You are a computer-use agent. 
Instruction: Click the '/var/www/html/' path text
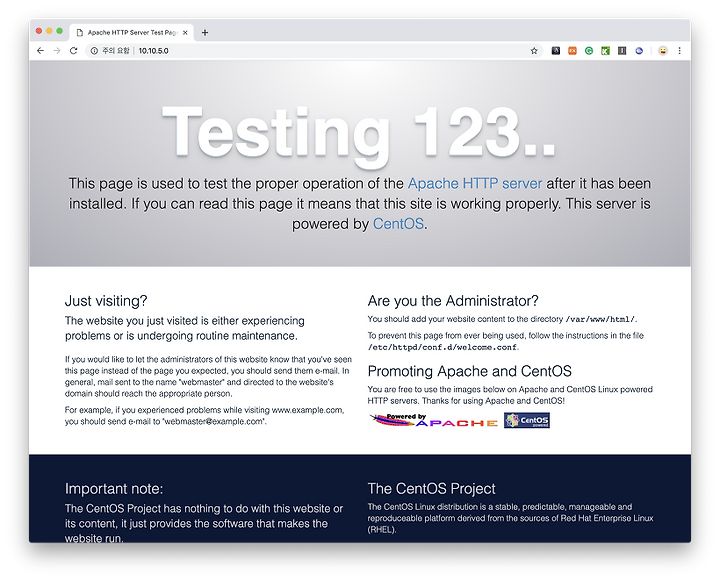600,319
